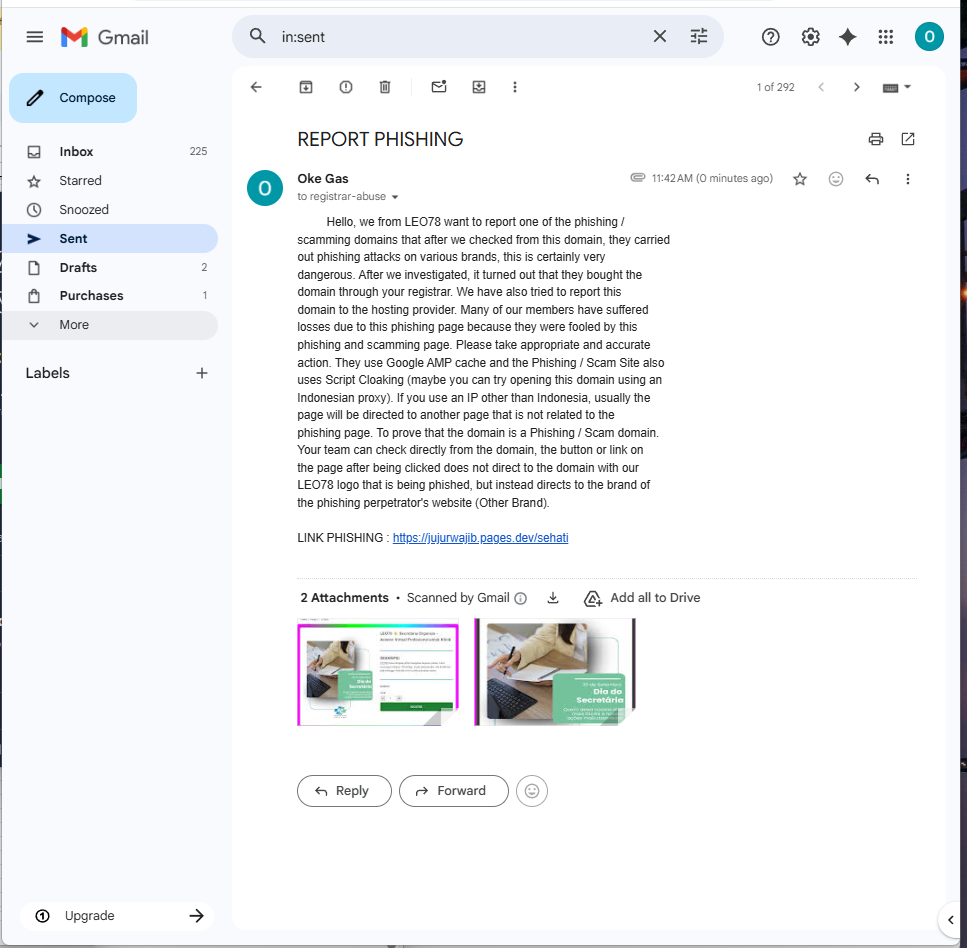Click Add all to Drive
967x948 pixels.
pos(642,598)
